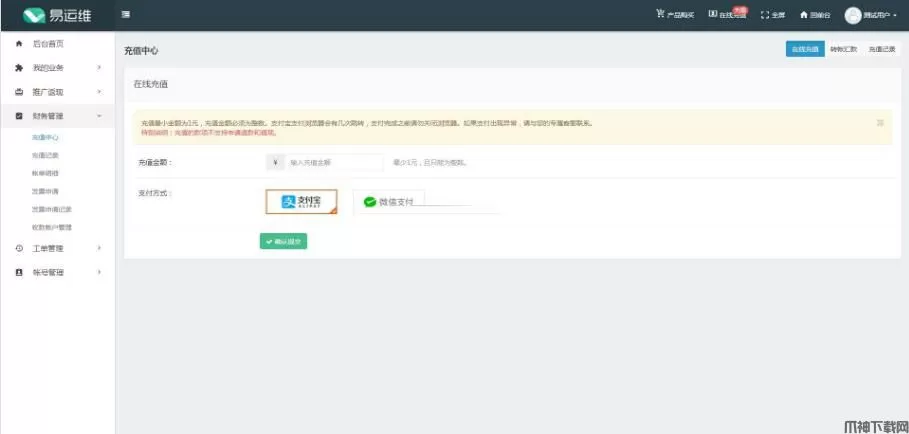Select 充值中心 submenu item
This screenshot has width=909, height=434.
pyautogui.click(x=45, y=138)
